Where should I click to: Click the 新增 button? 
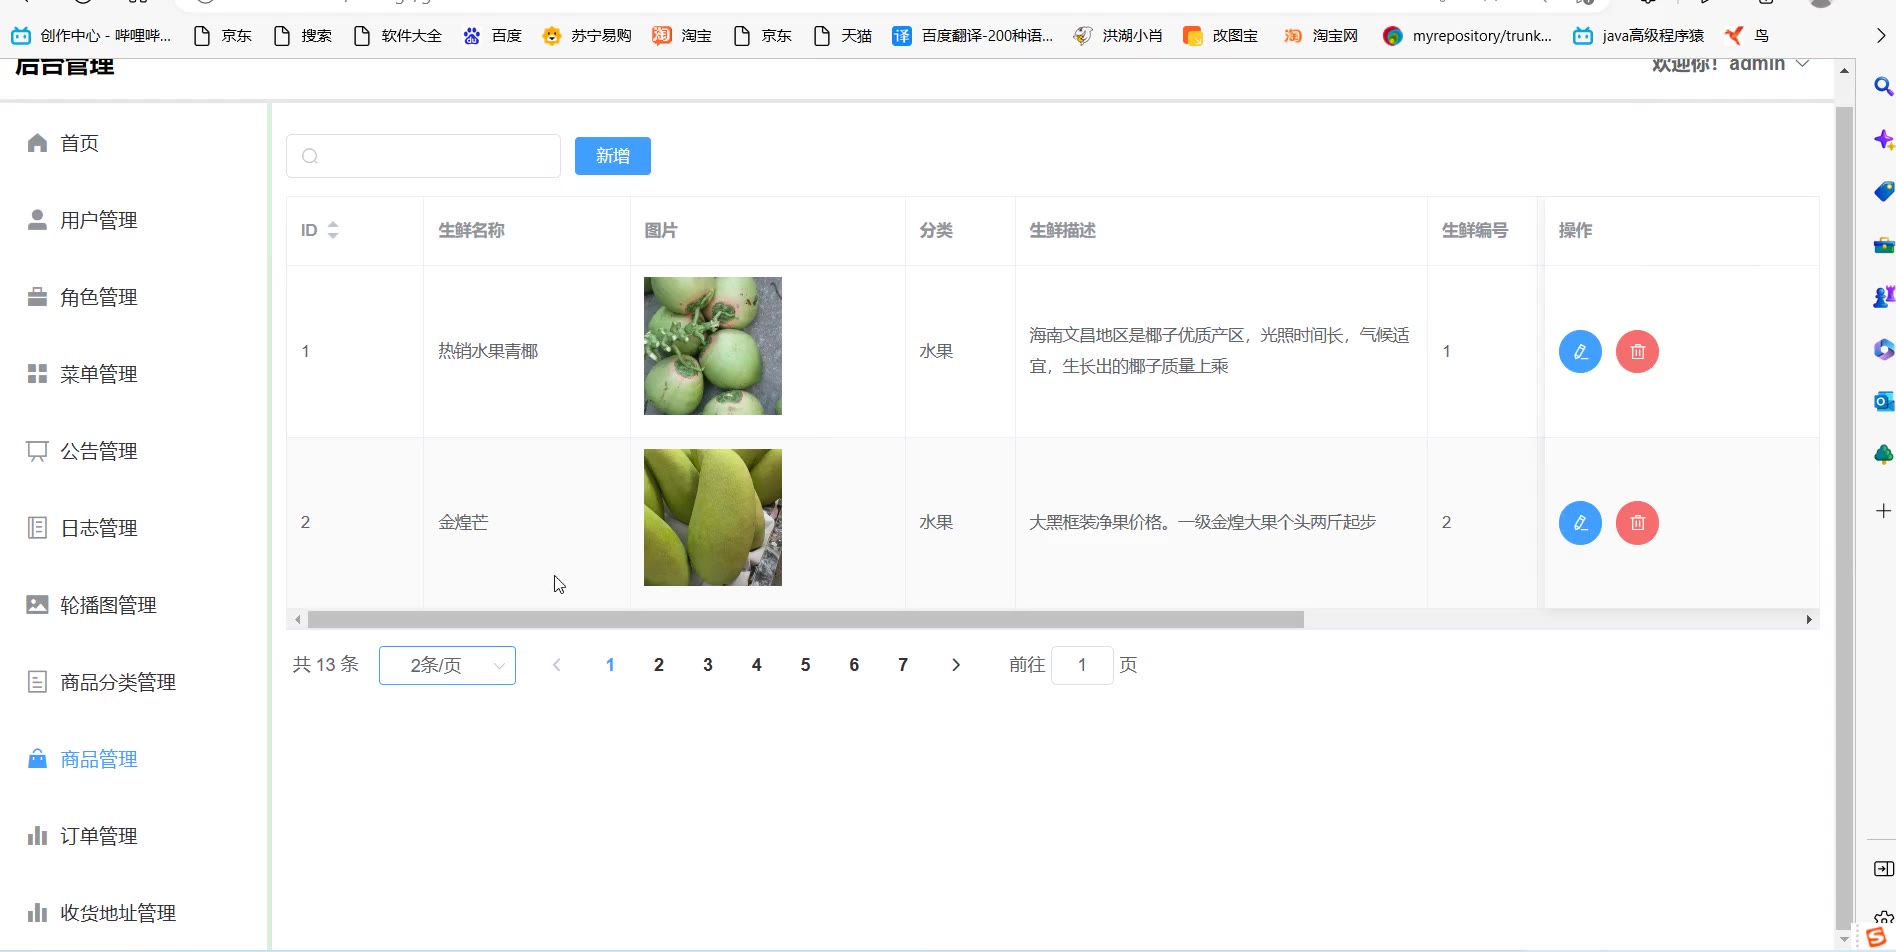click(612, 156)
